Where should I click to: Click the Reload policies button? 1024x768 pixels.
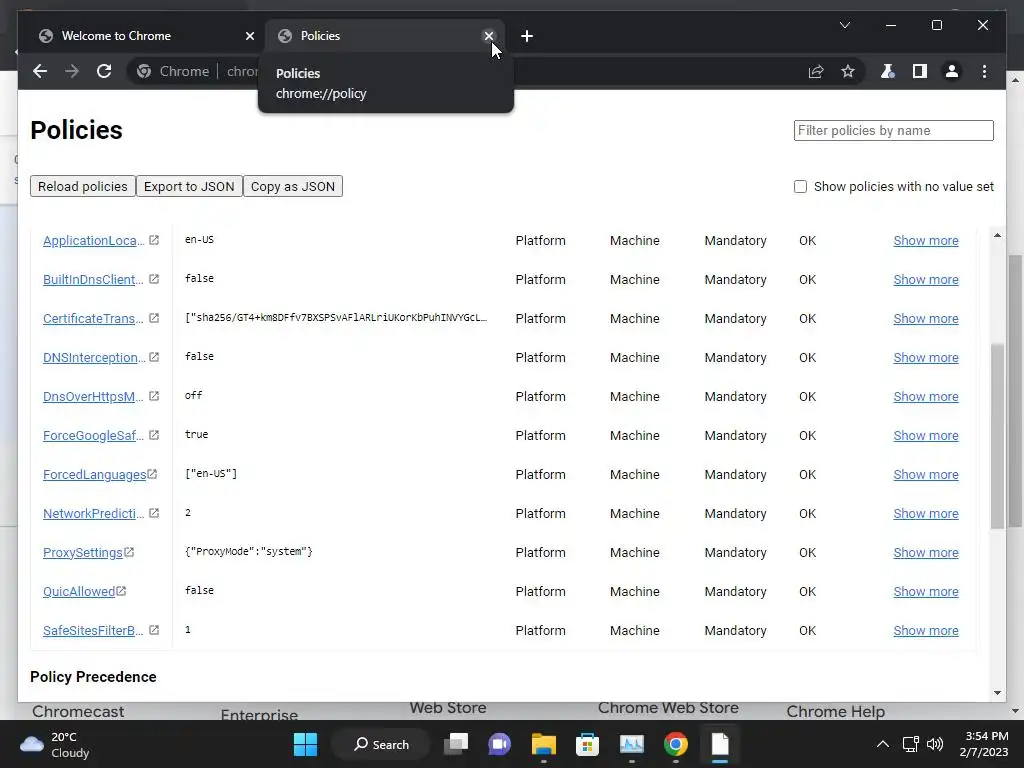click(82, 187)
